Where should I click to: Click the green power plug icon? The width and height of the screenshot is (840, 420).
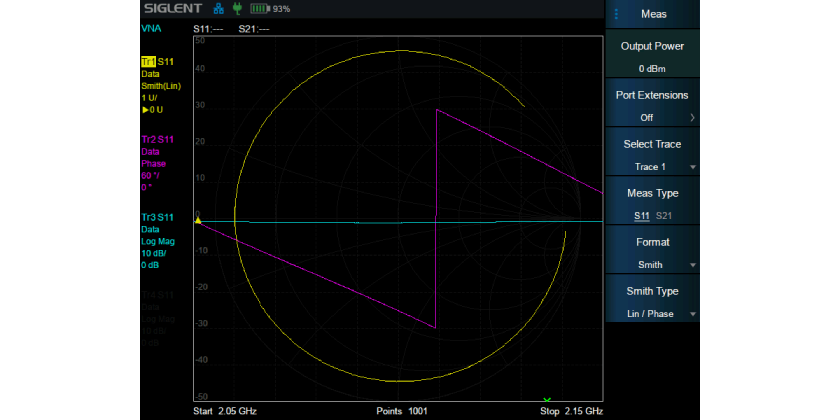[x=237, y=9]
